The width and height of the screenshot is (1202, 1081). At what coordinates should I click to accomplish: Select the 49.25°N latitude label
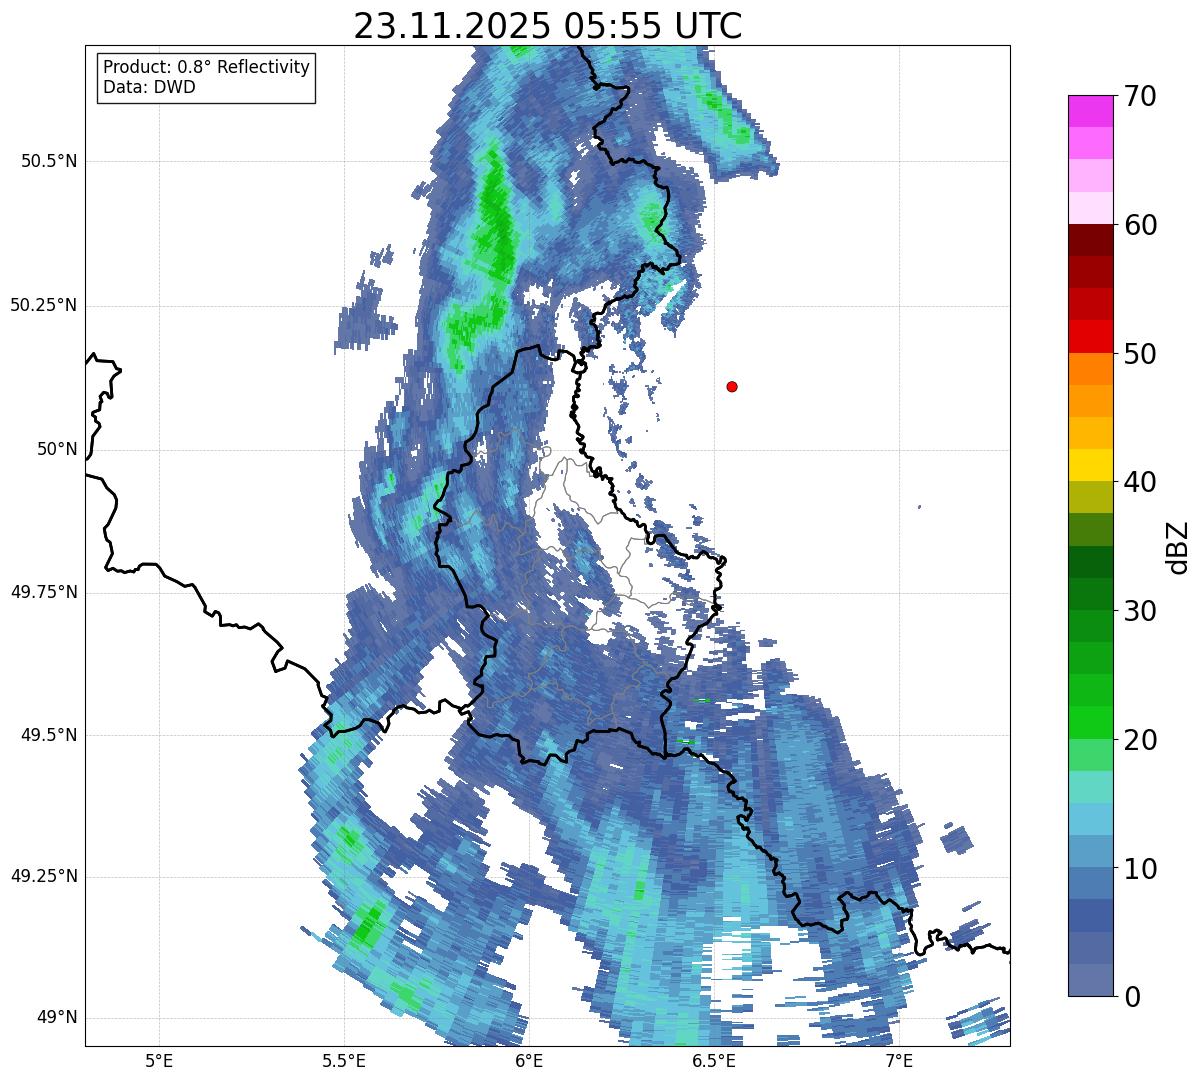pyautogui.click(x=44, y=876)
